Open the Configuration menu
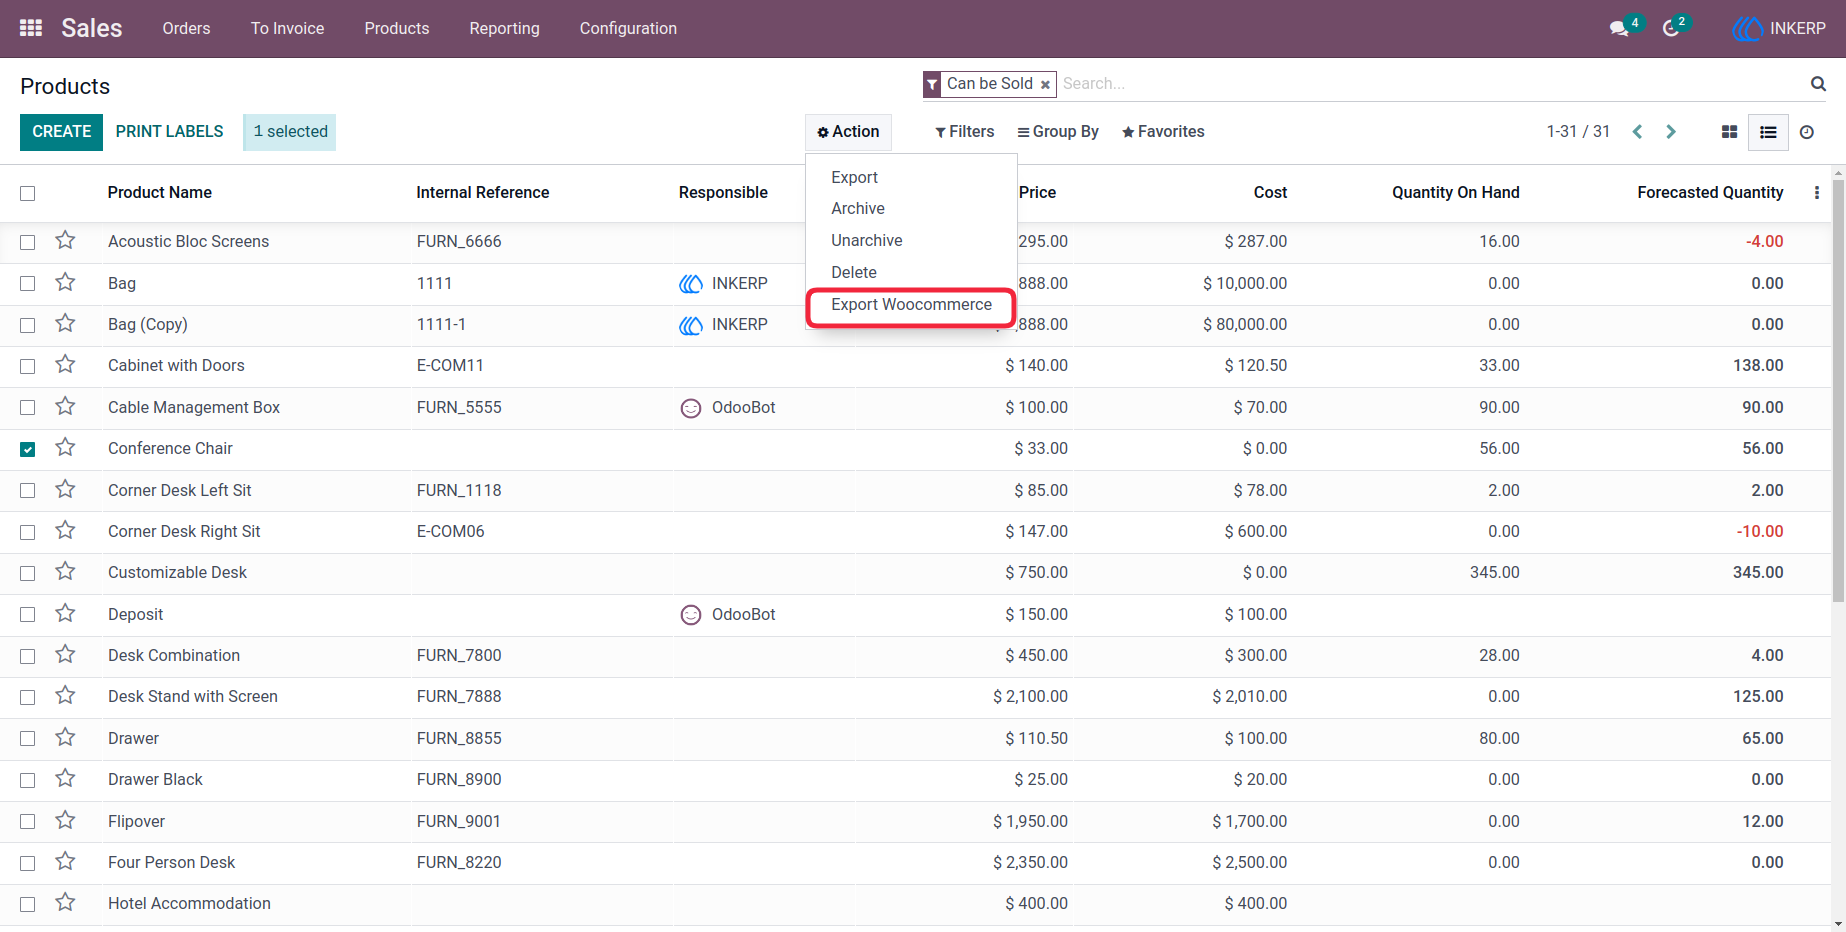1846x932 pixels. pyautogui.click(x=628, y=28)
